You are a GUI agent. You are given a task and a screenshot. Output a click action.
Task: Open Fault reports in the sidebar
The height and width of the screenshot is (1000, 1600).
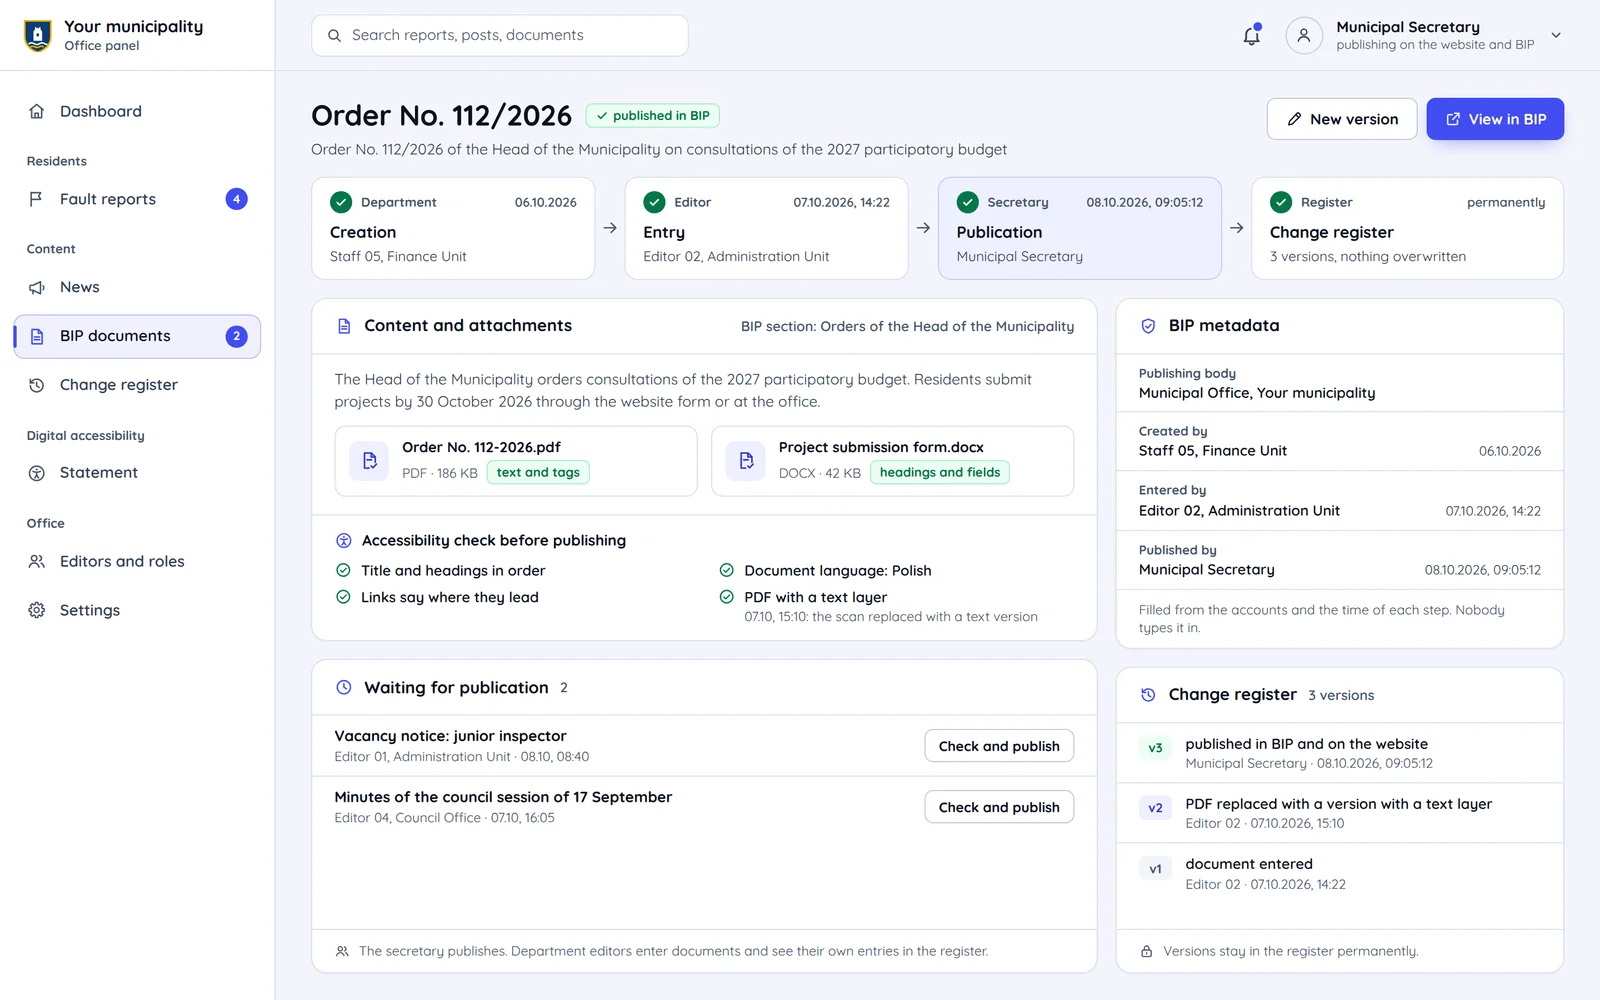click(x=137, y=199)
